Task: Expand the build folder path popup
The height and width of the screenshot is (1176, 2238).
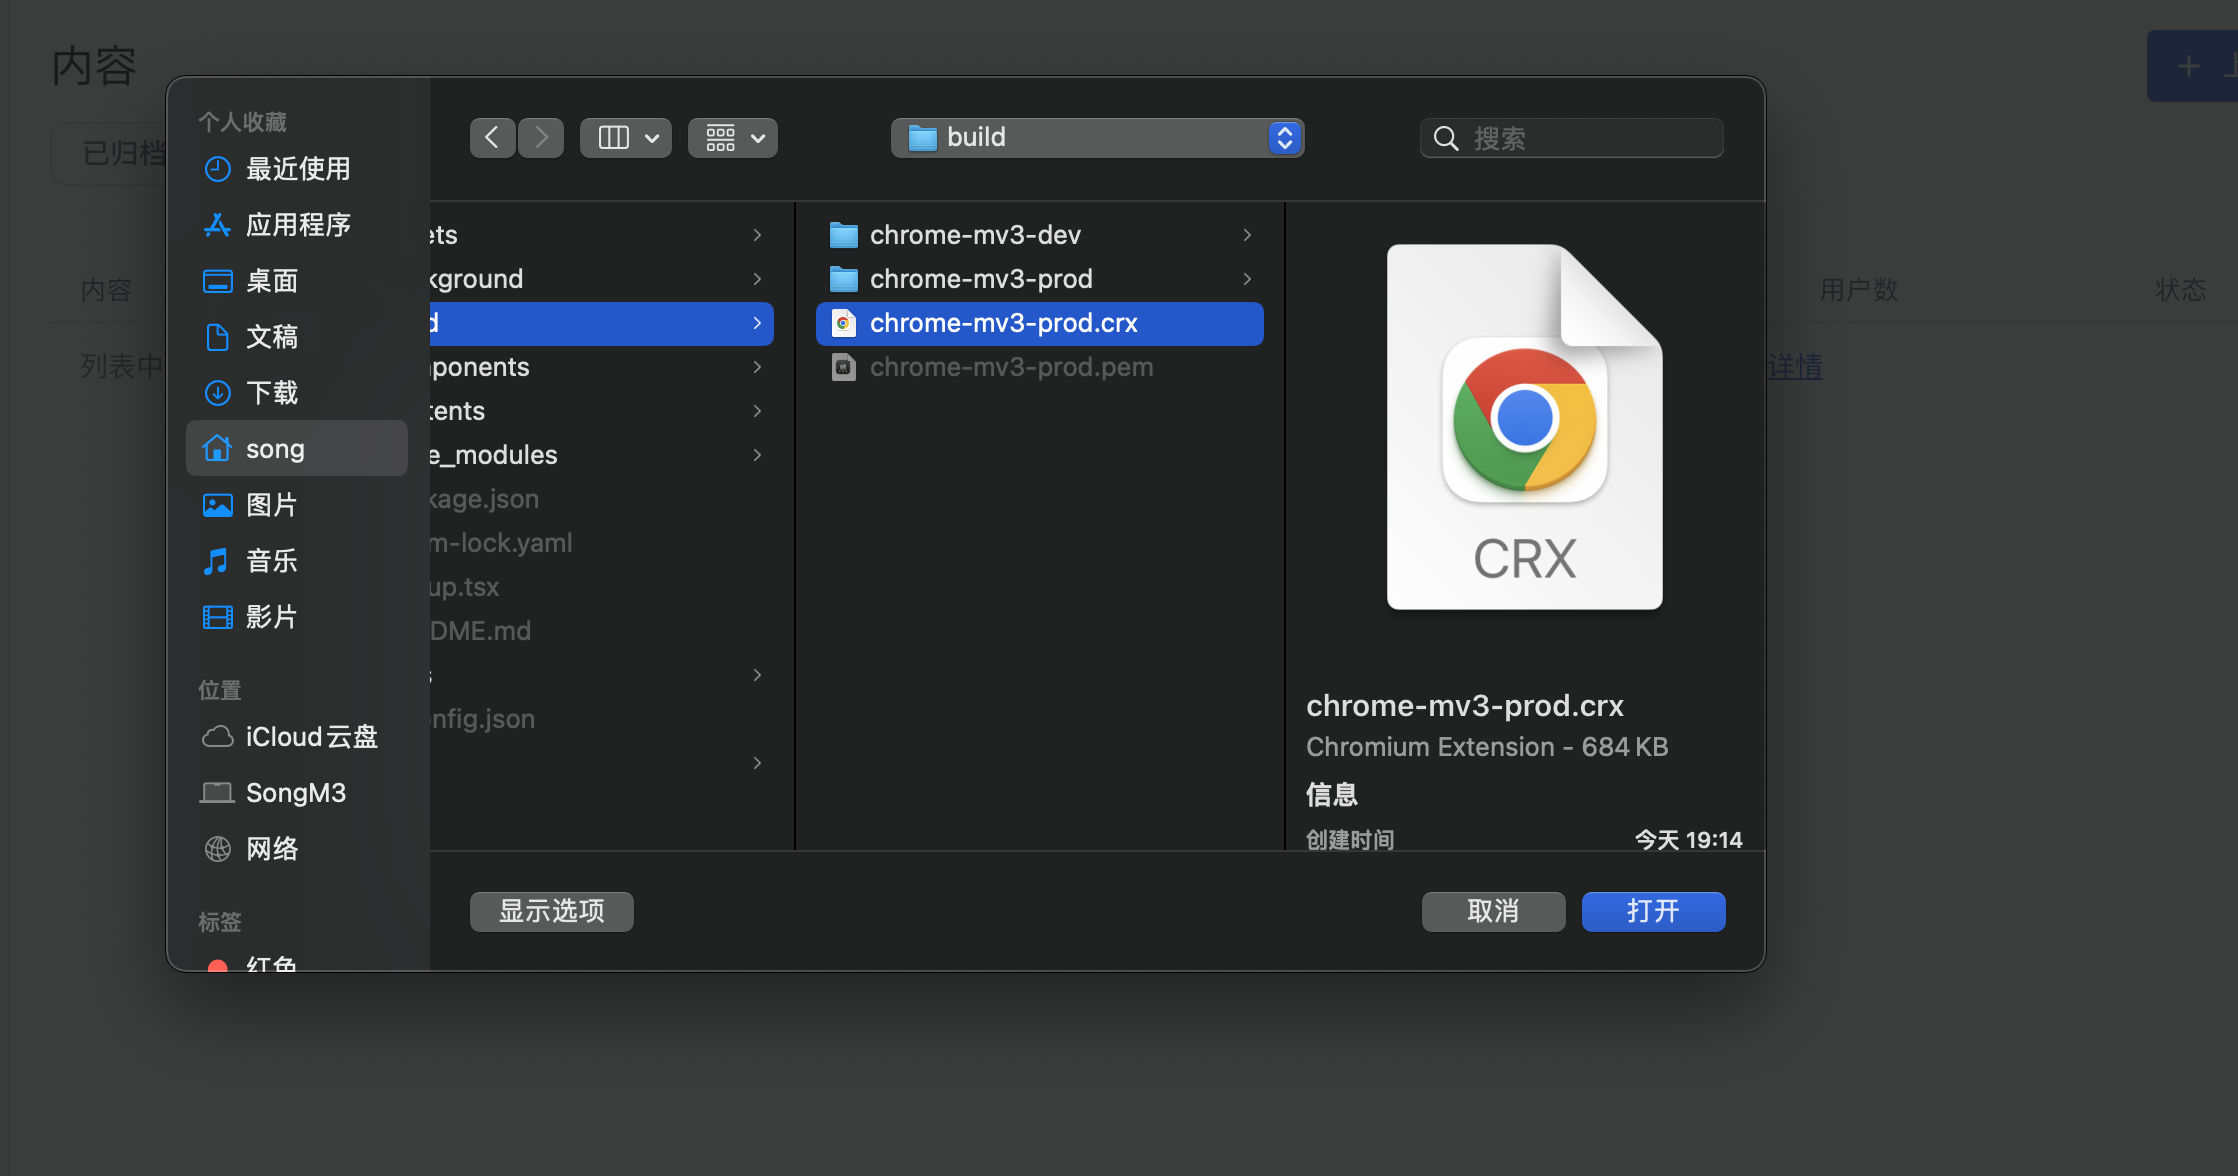Action: (x=1097, y=138)
